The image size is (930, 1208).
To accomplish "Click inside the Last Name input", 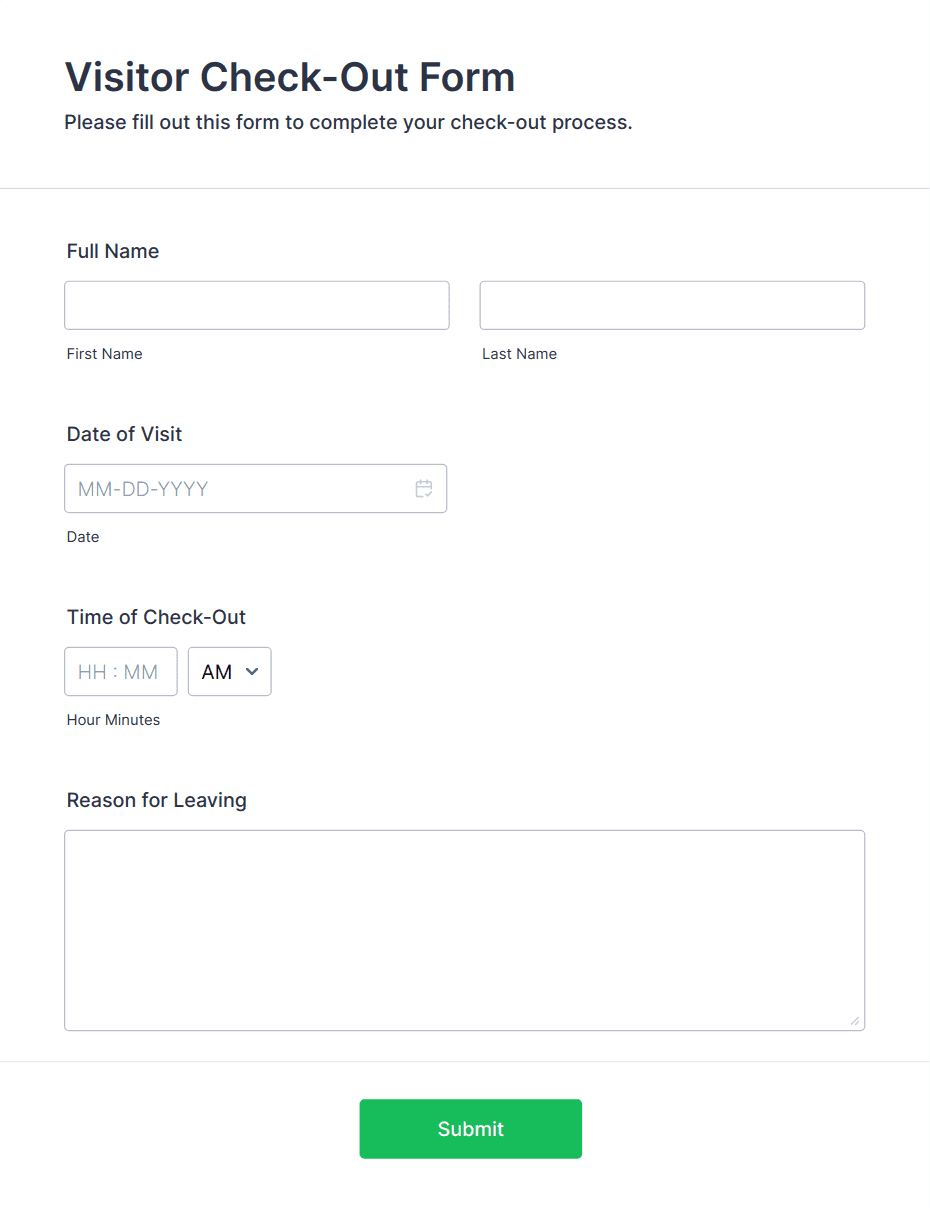I will point(671,305).
